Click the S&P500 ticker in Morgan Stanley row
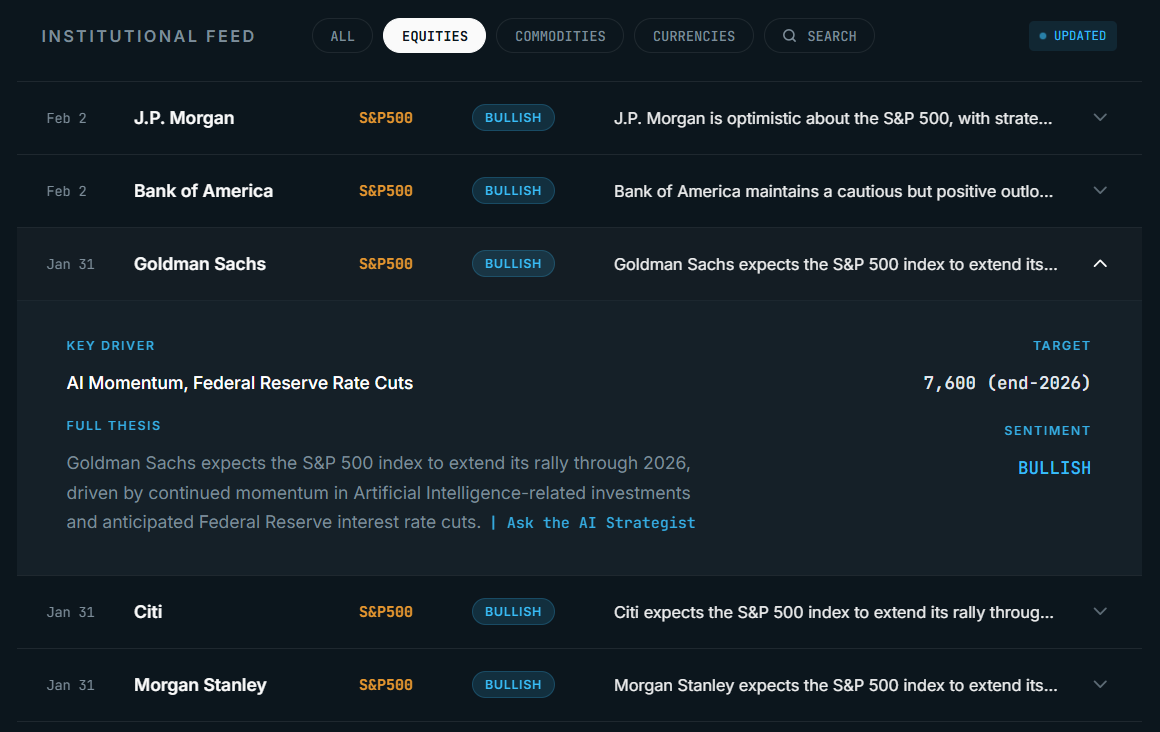1160x732 pixels. tap(385, 685)
